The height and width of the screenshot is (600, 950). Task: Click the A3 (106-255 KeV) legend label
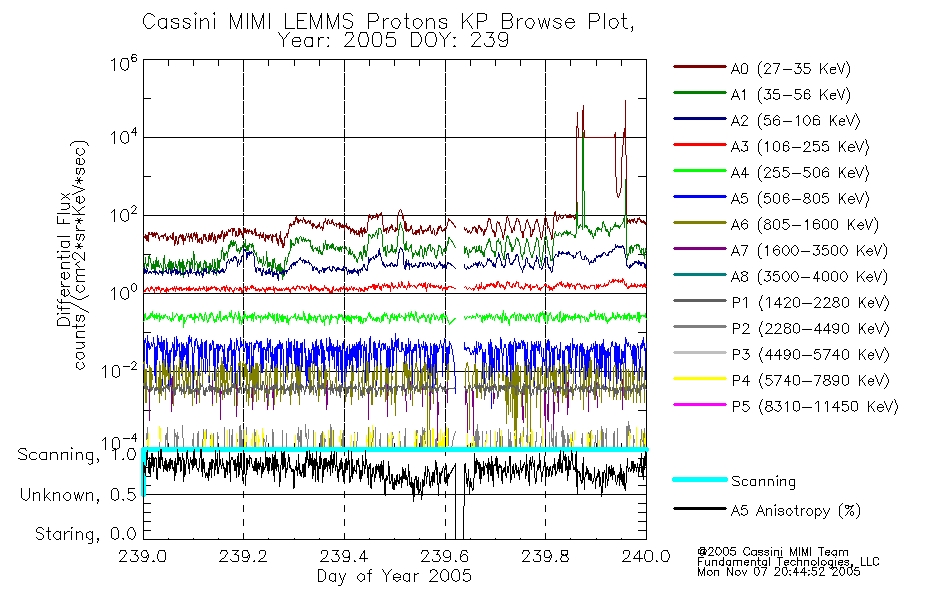pos(800,147)
